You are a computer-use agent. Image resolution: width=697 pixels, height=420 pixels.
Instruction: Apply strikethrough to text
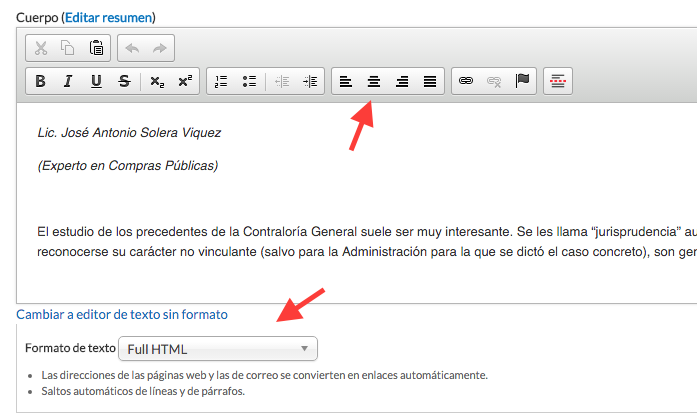coord(124,82)
